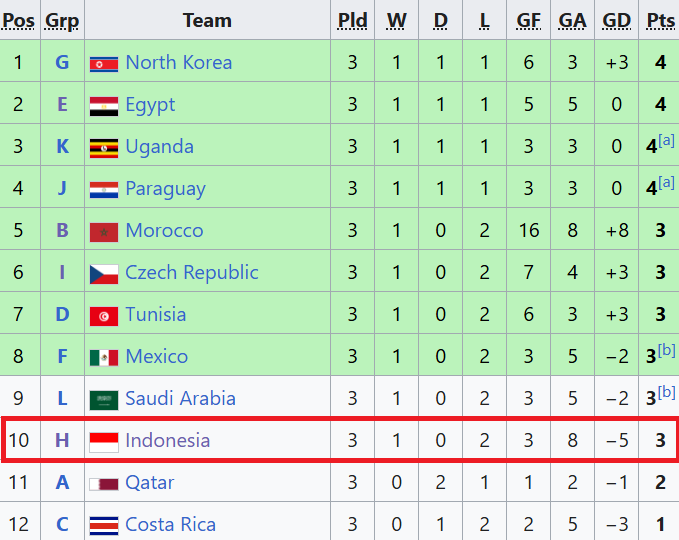Viewport: 679px width, 540px height.
Task: Click the Morocco flag icon
Action: [104, 231]
